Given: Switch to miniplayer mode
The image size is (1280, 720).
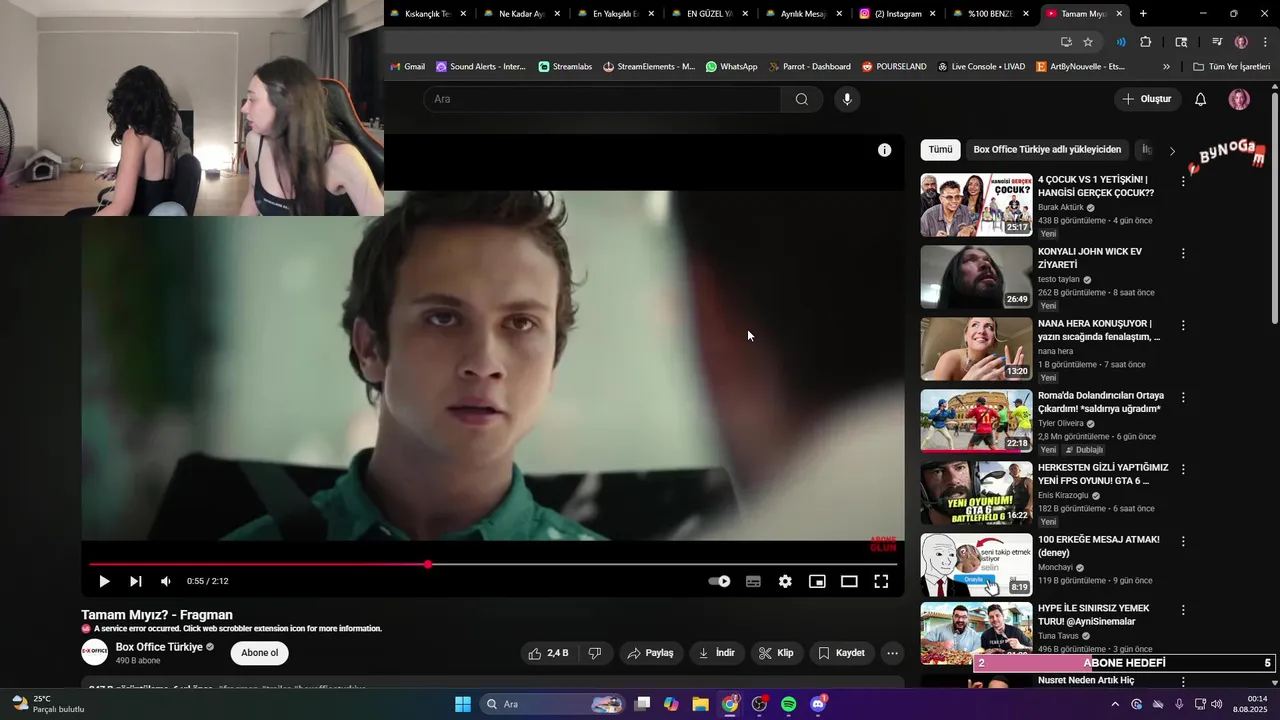Looking at the screenshot, I should coord(817,581).
